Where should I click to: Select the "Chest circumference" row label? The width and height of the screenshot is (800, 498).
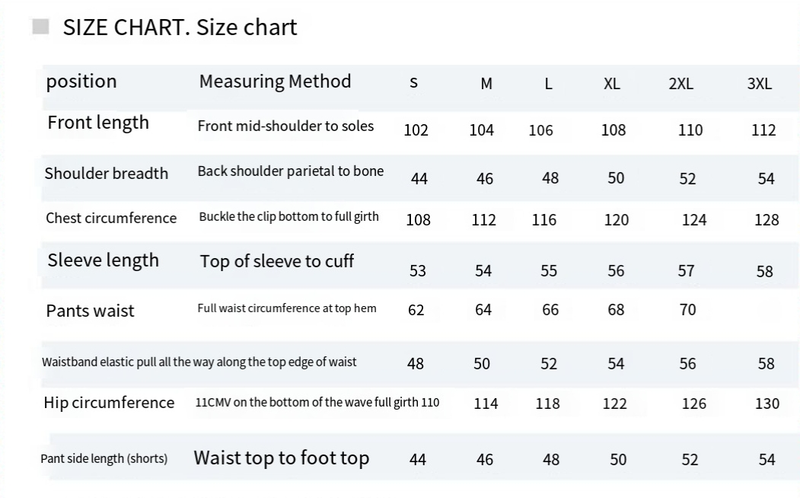click(111, 218)
